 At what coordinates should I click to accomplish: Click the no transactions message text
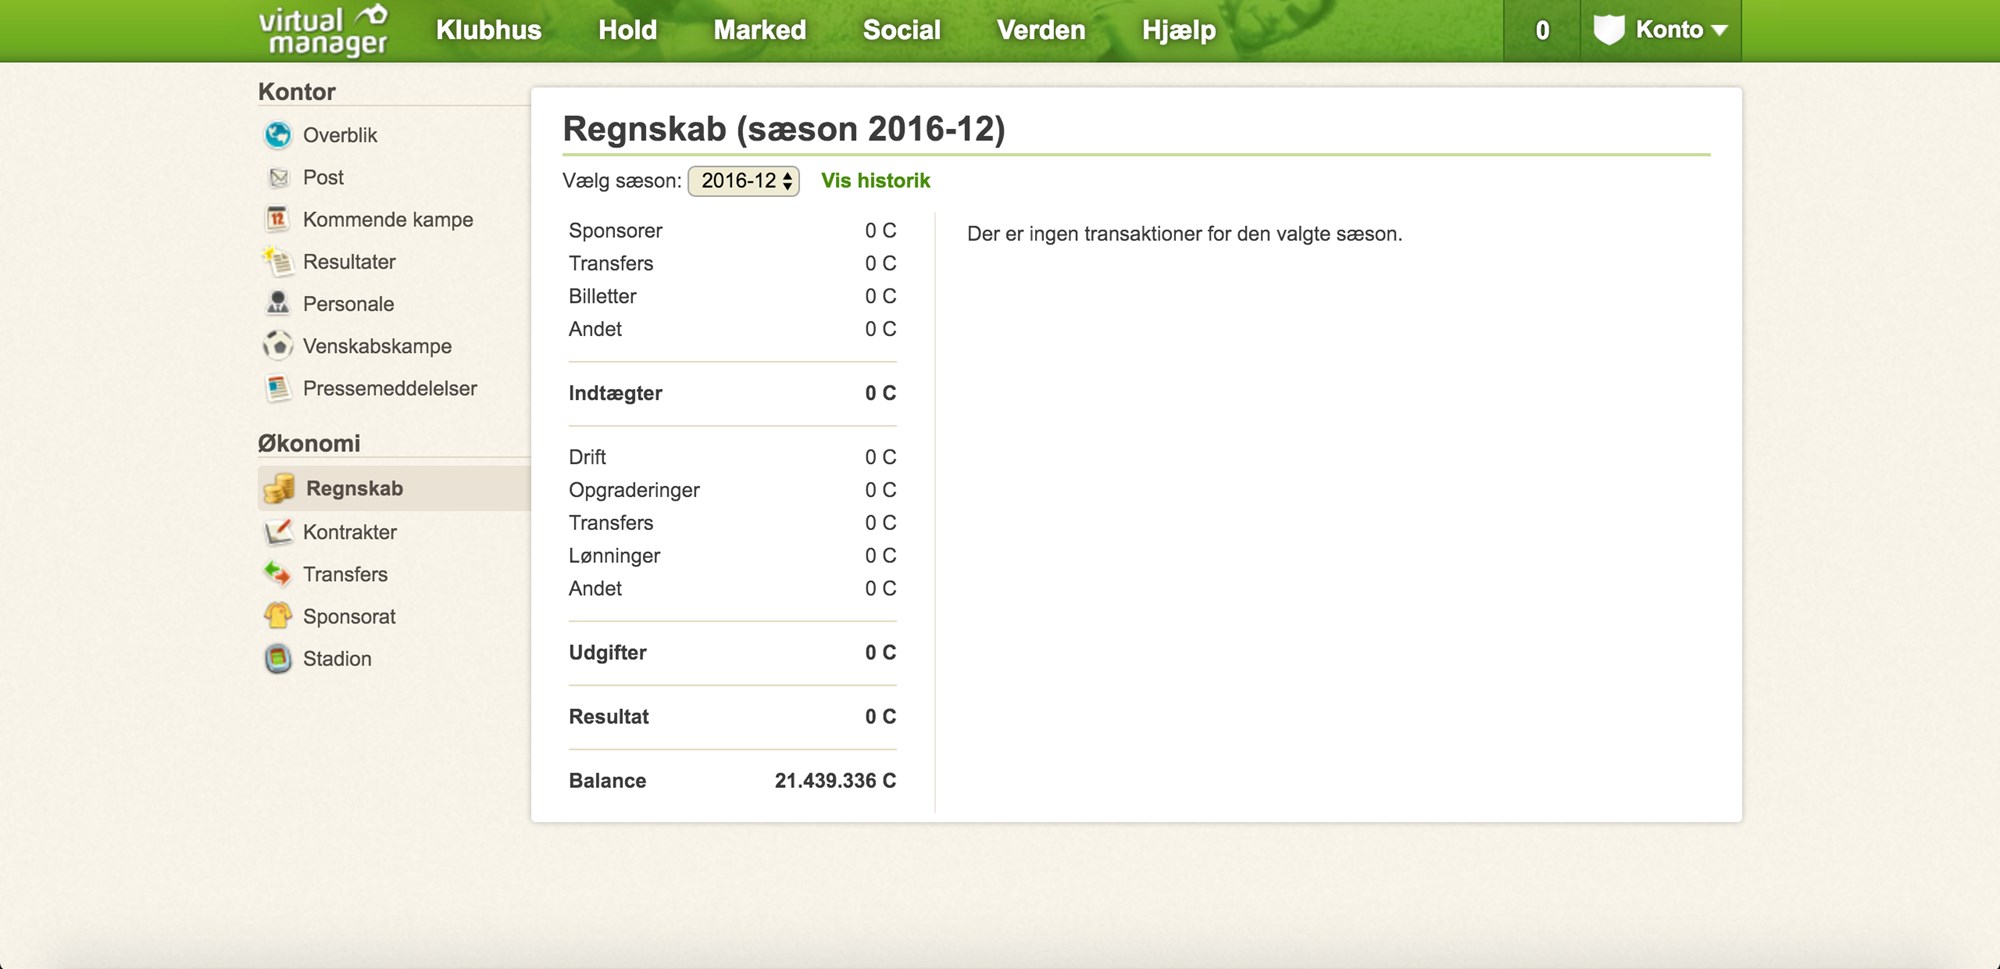(x=1184, y=234)
